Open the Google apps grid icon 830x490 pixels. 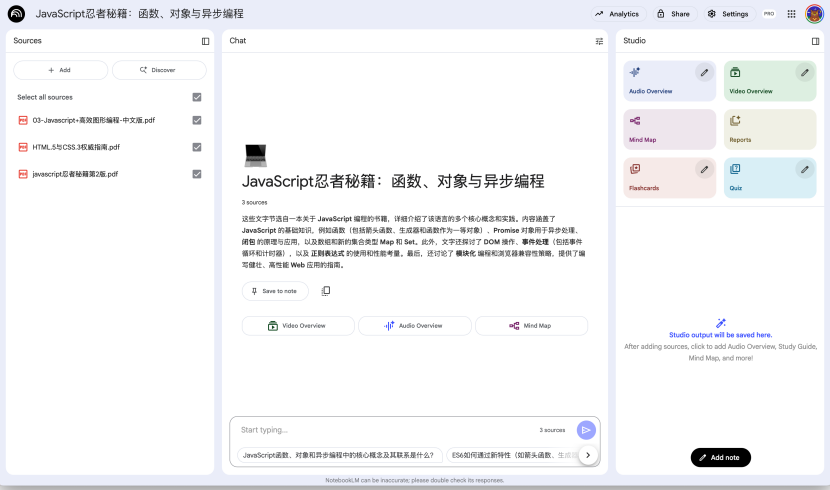[791, 14]
